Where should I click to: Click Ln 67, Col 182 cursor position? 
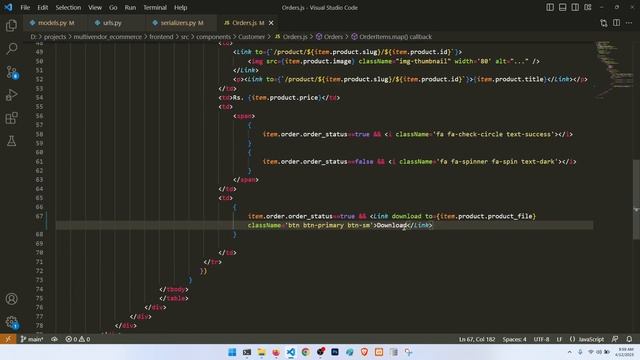tap(476, 339)
